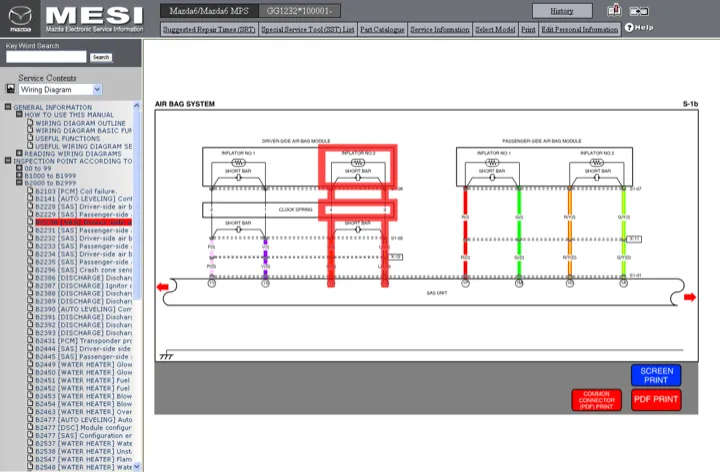Open B2538 [WATER HEATER] Unst... entry

[84, 451]
